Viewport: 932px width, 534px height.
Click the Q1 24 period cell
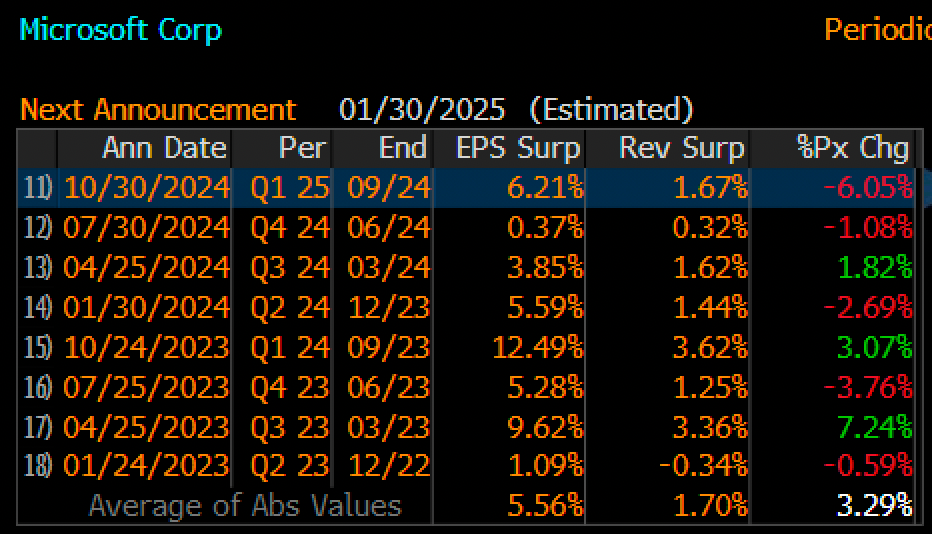point(289,347)
